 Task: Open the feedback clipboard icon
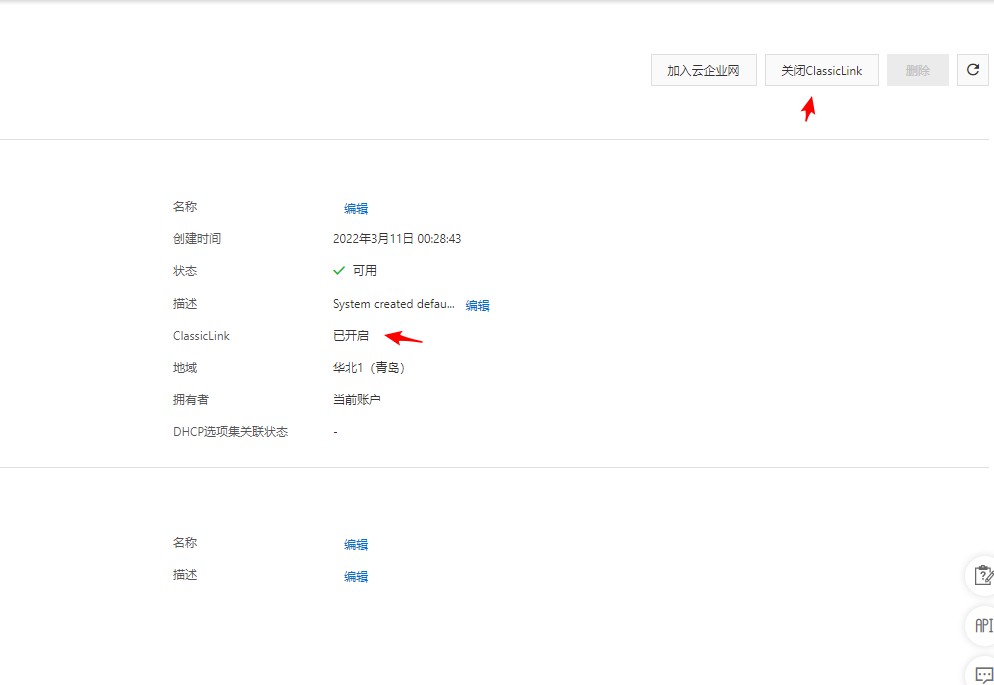point(982,575)
